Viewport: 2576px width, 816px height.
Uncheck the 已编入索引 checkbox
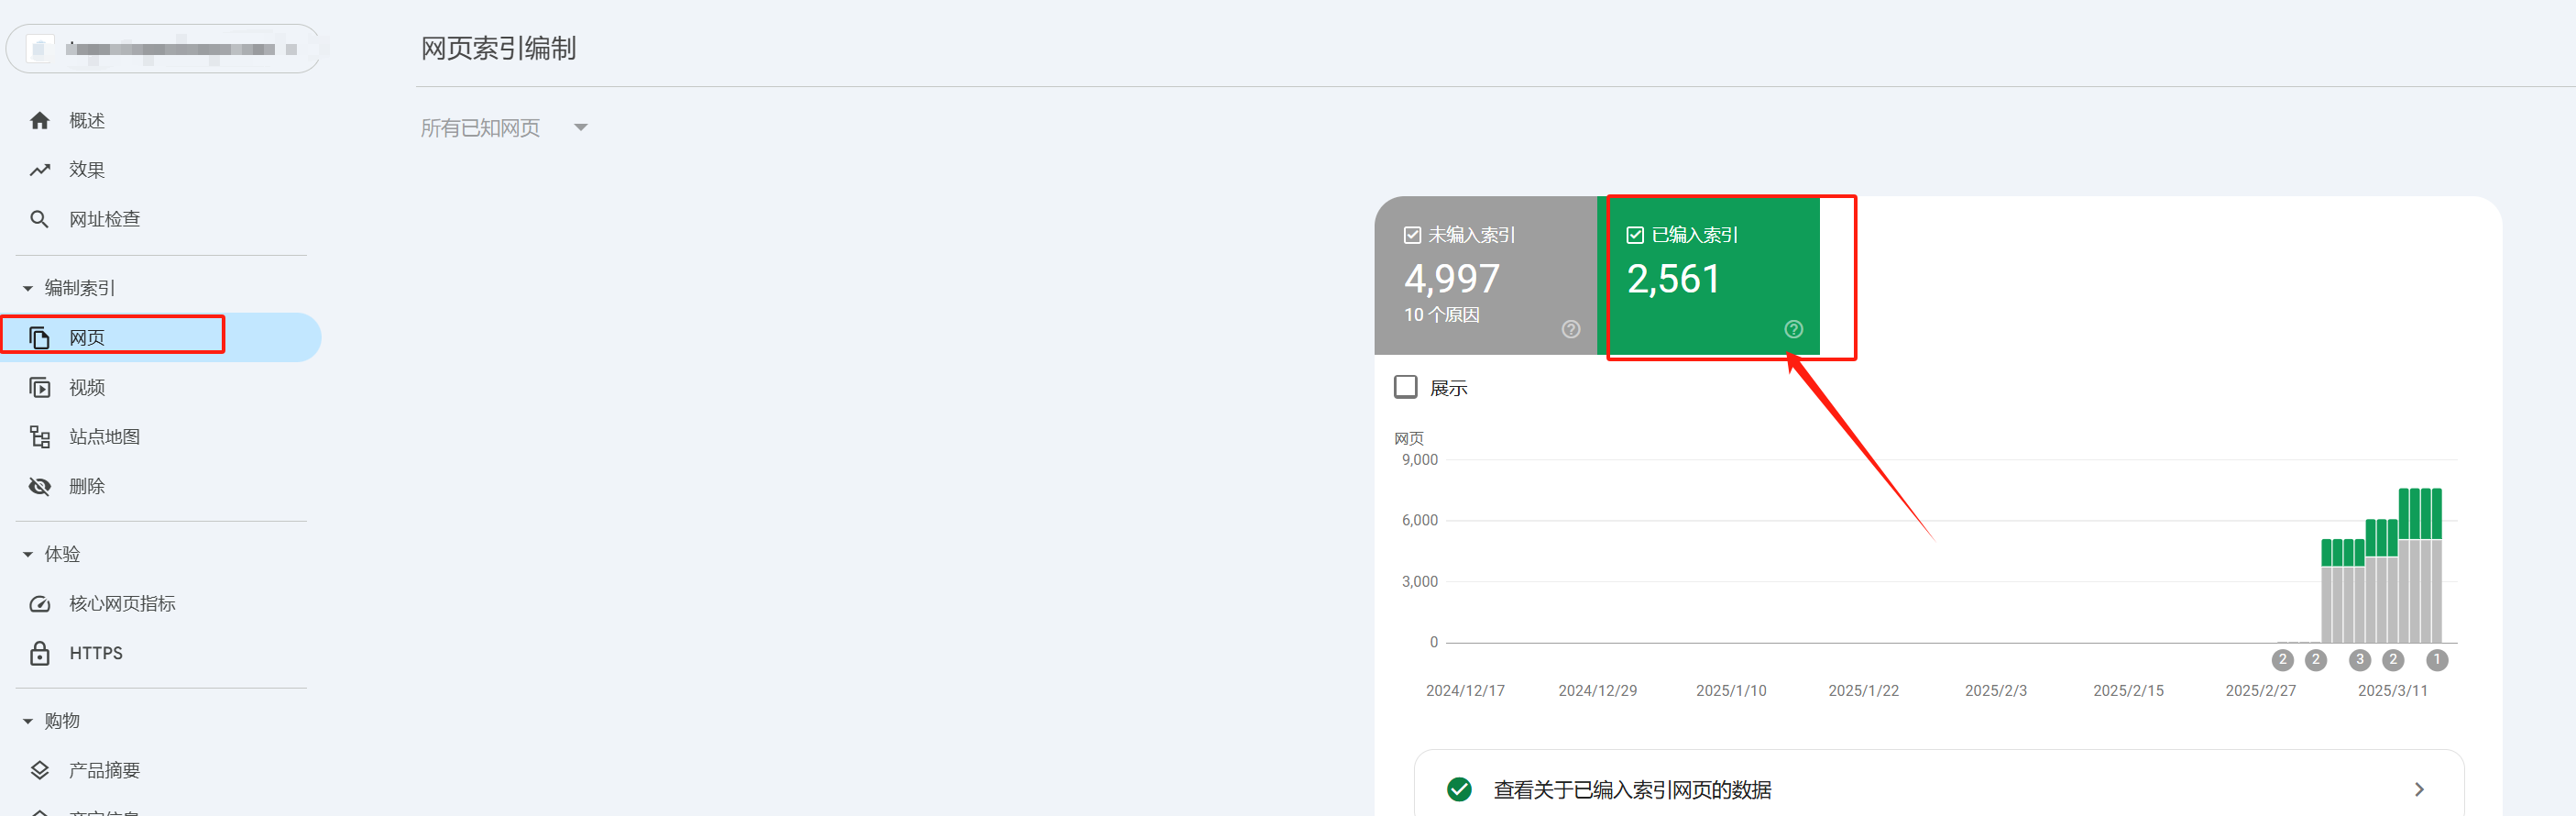point(1635,235)
